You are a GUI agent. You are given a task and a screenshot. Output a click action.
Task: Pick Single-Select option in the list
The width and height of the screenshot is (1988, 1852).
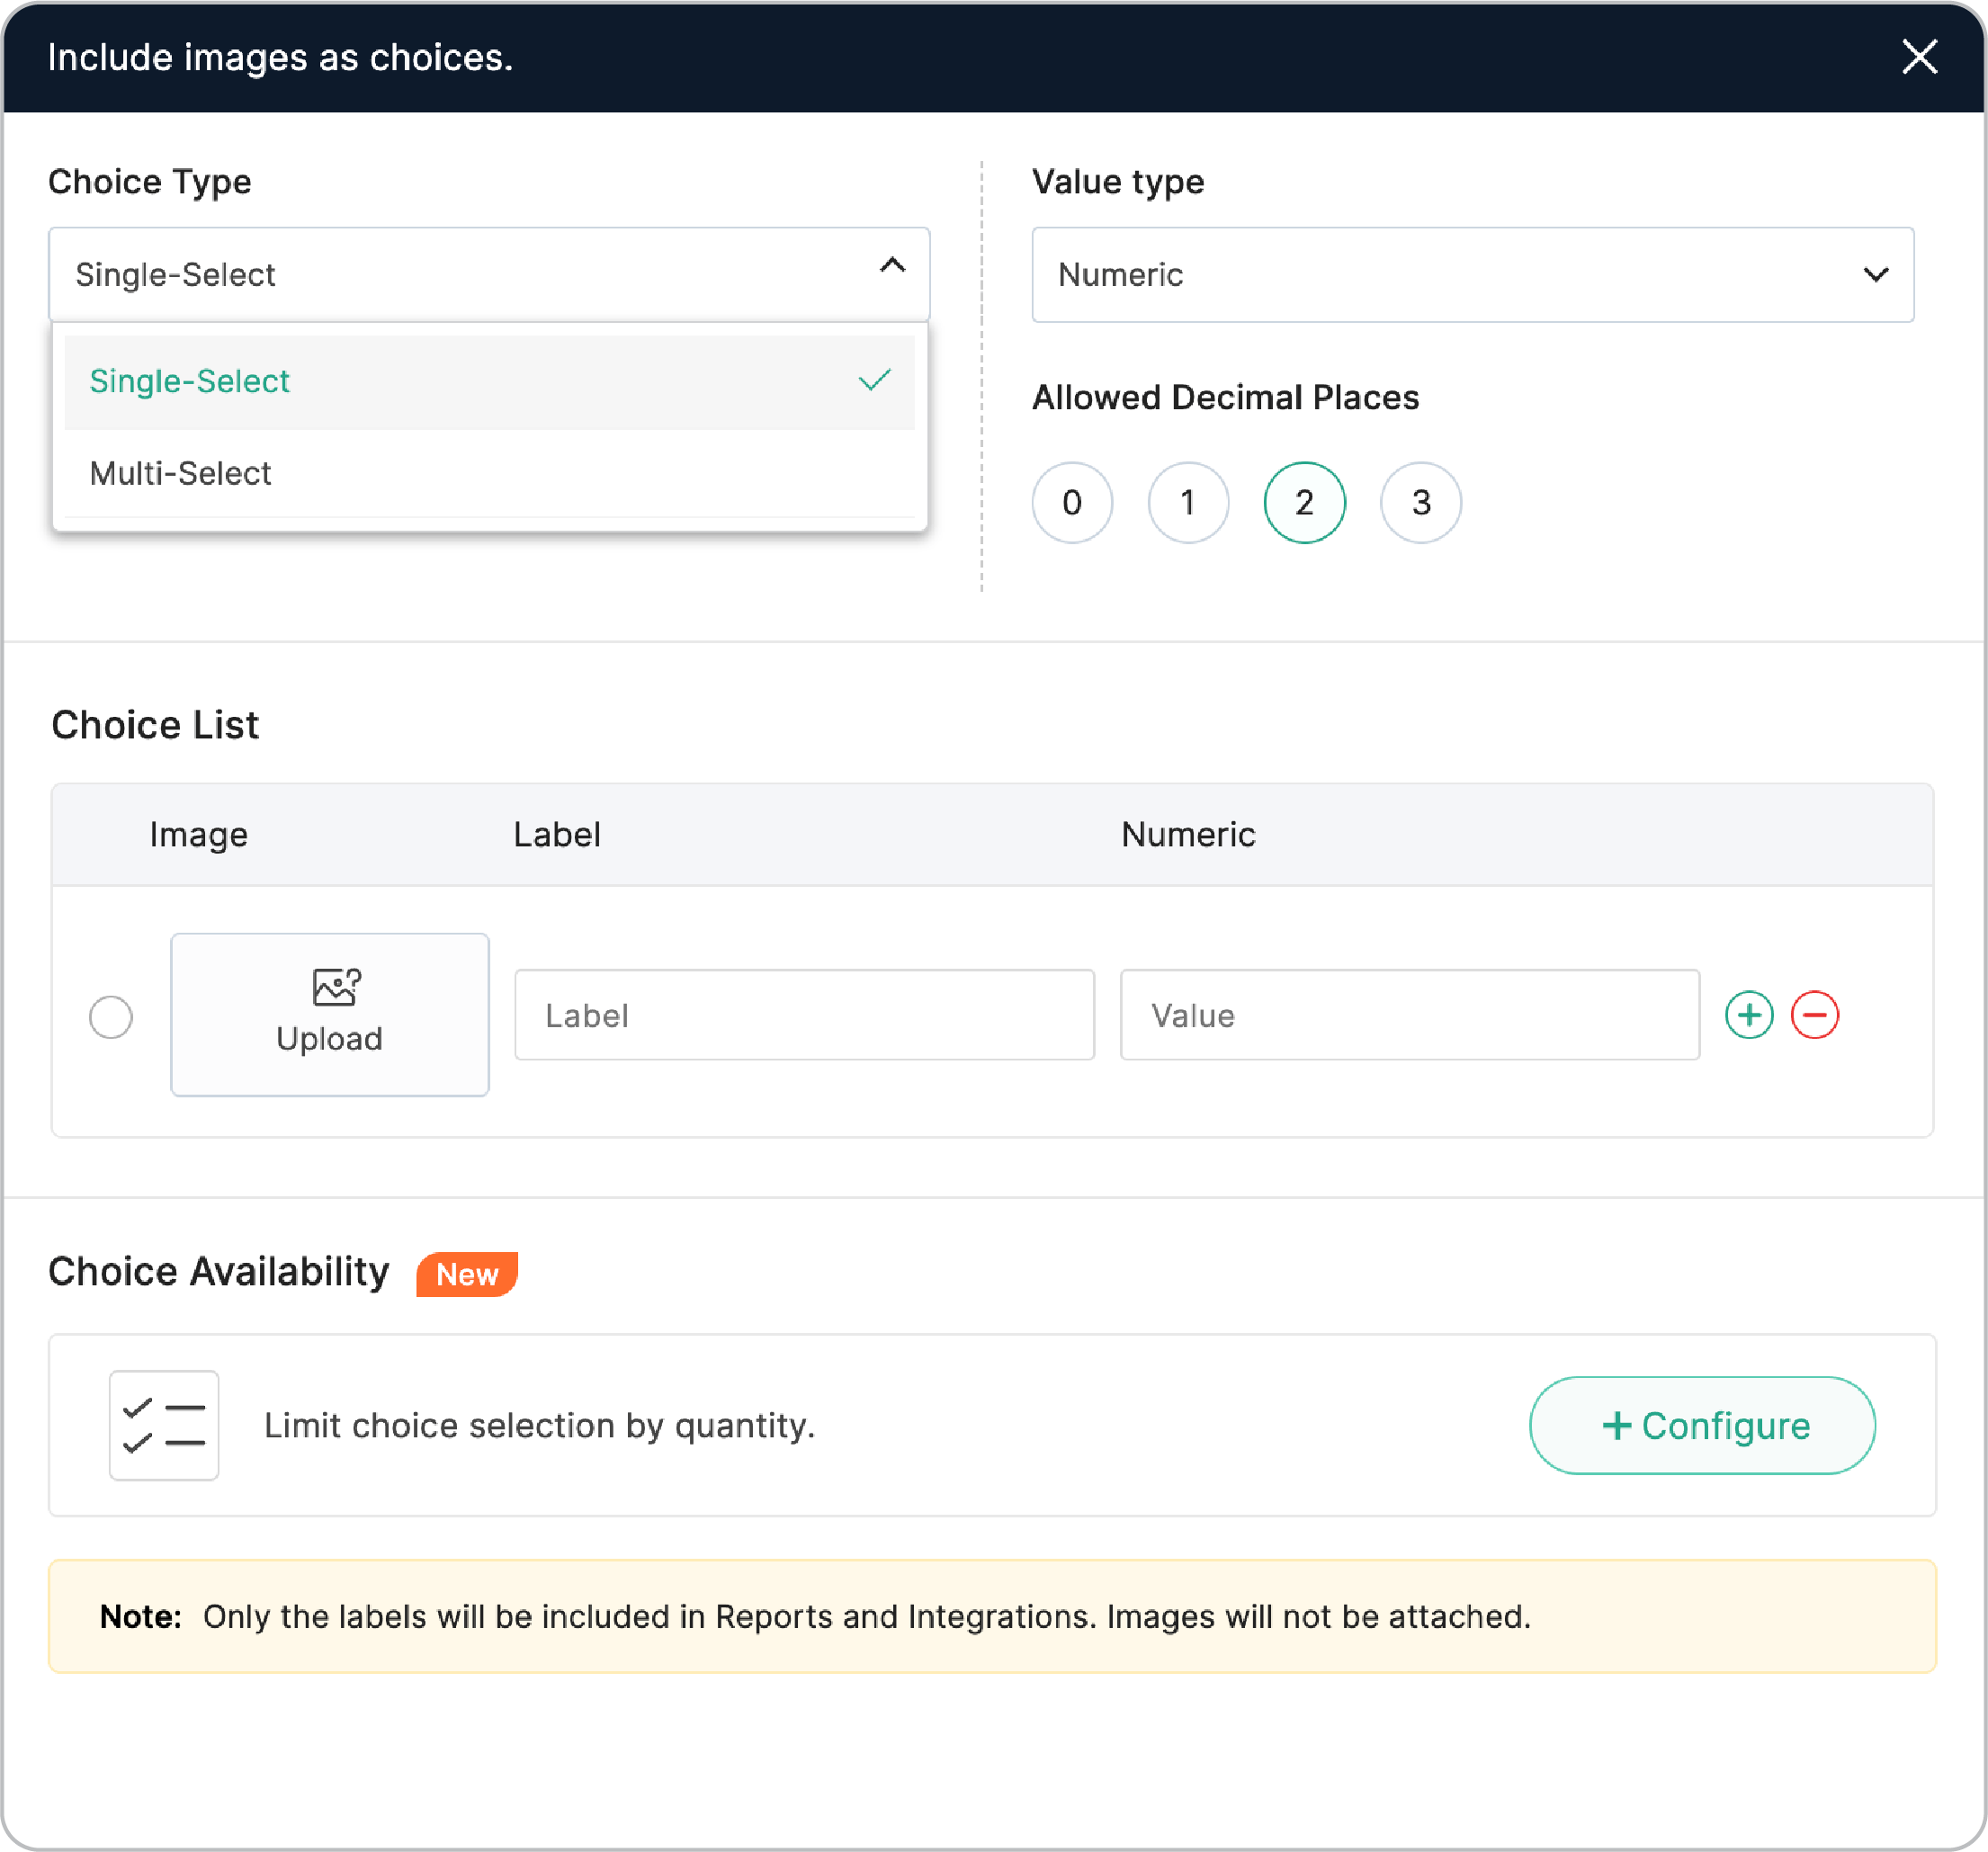pos(190,381)
